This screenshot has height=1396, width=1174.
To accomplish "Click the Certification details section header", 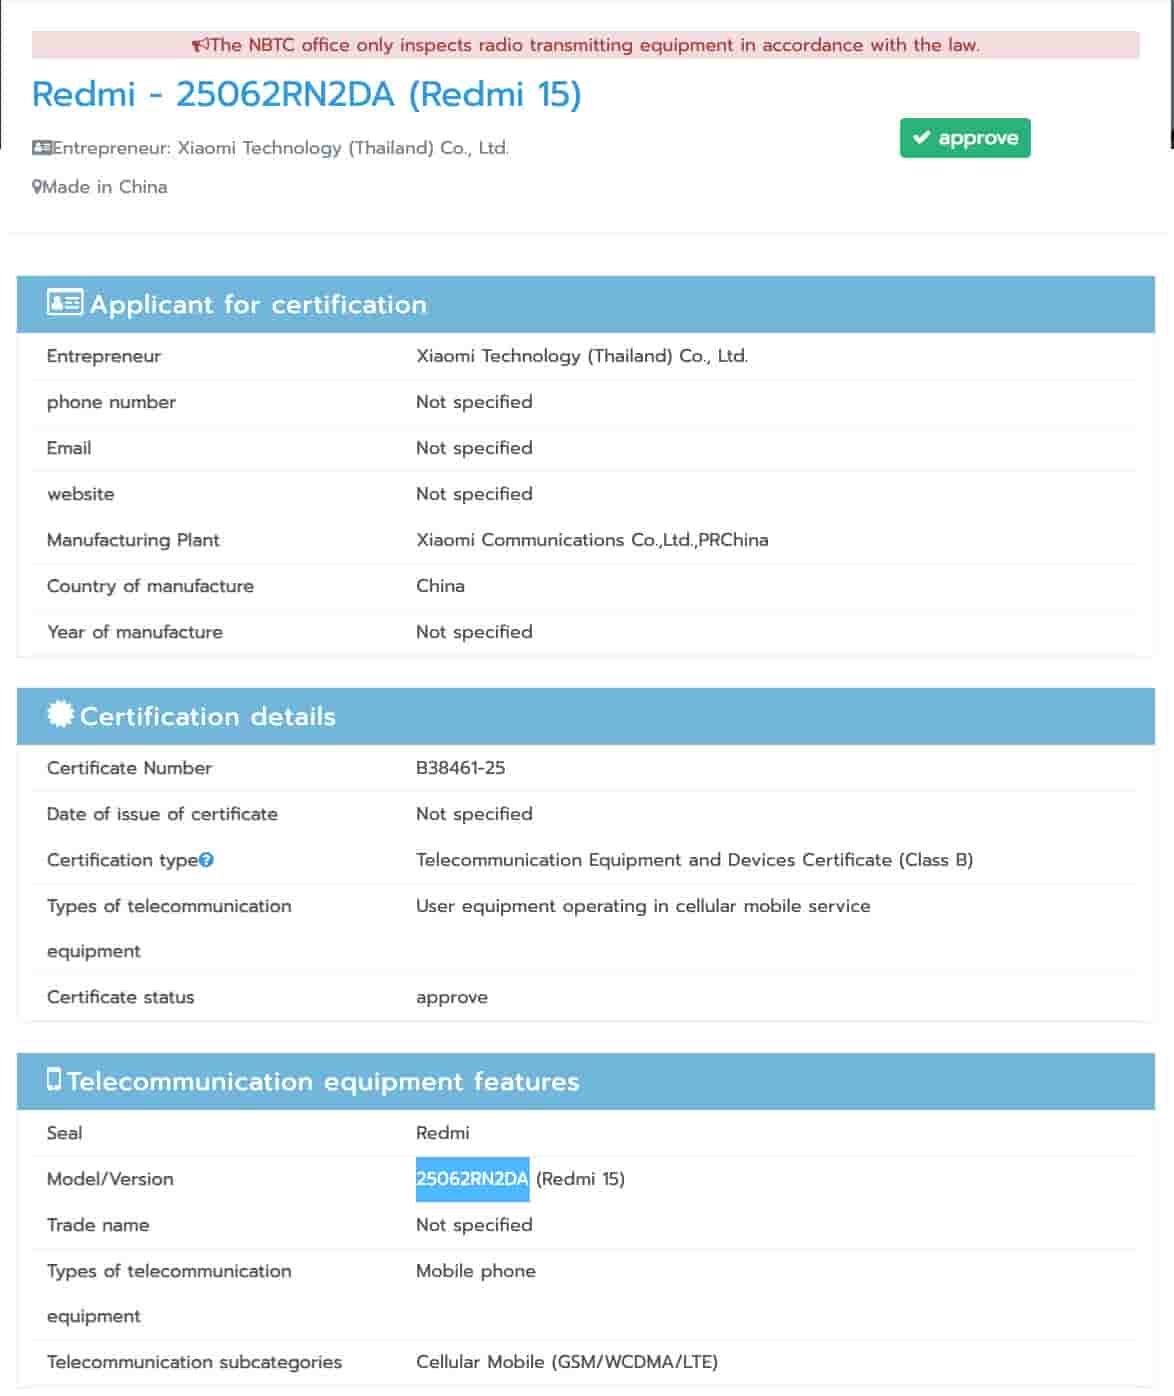I will [207, 716].
